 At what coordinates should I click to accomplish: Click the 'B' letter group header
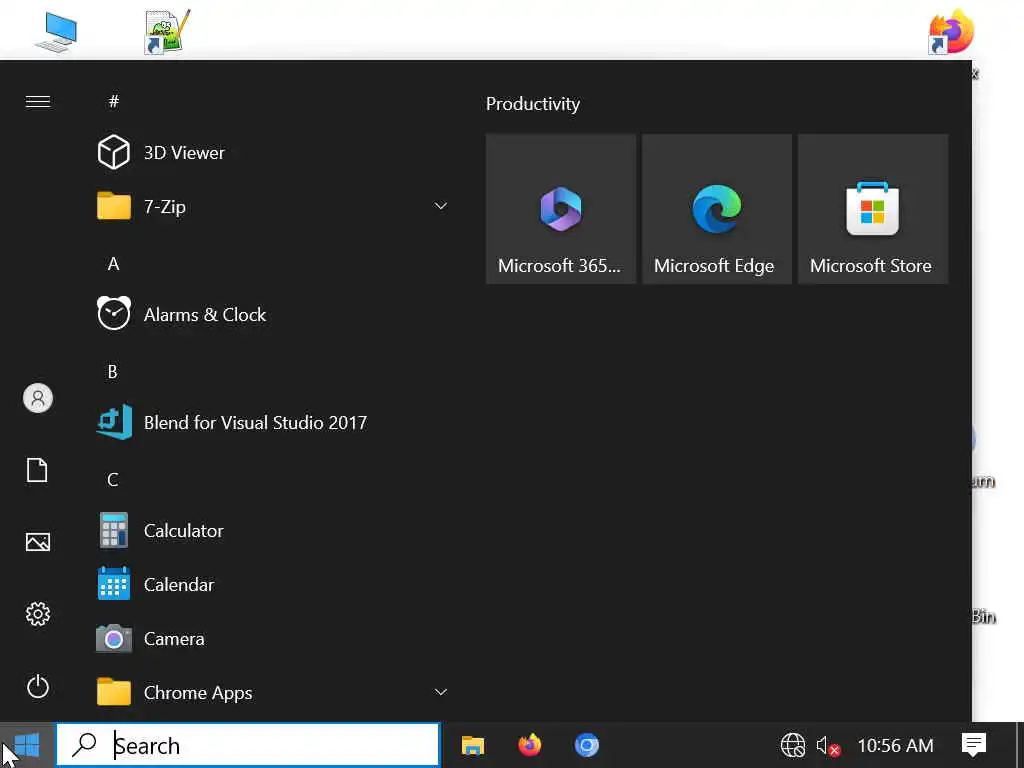112,372
